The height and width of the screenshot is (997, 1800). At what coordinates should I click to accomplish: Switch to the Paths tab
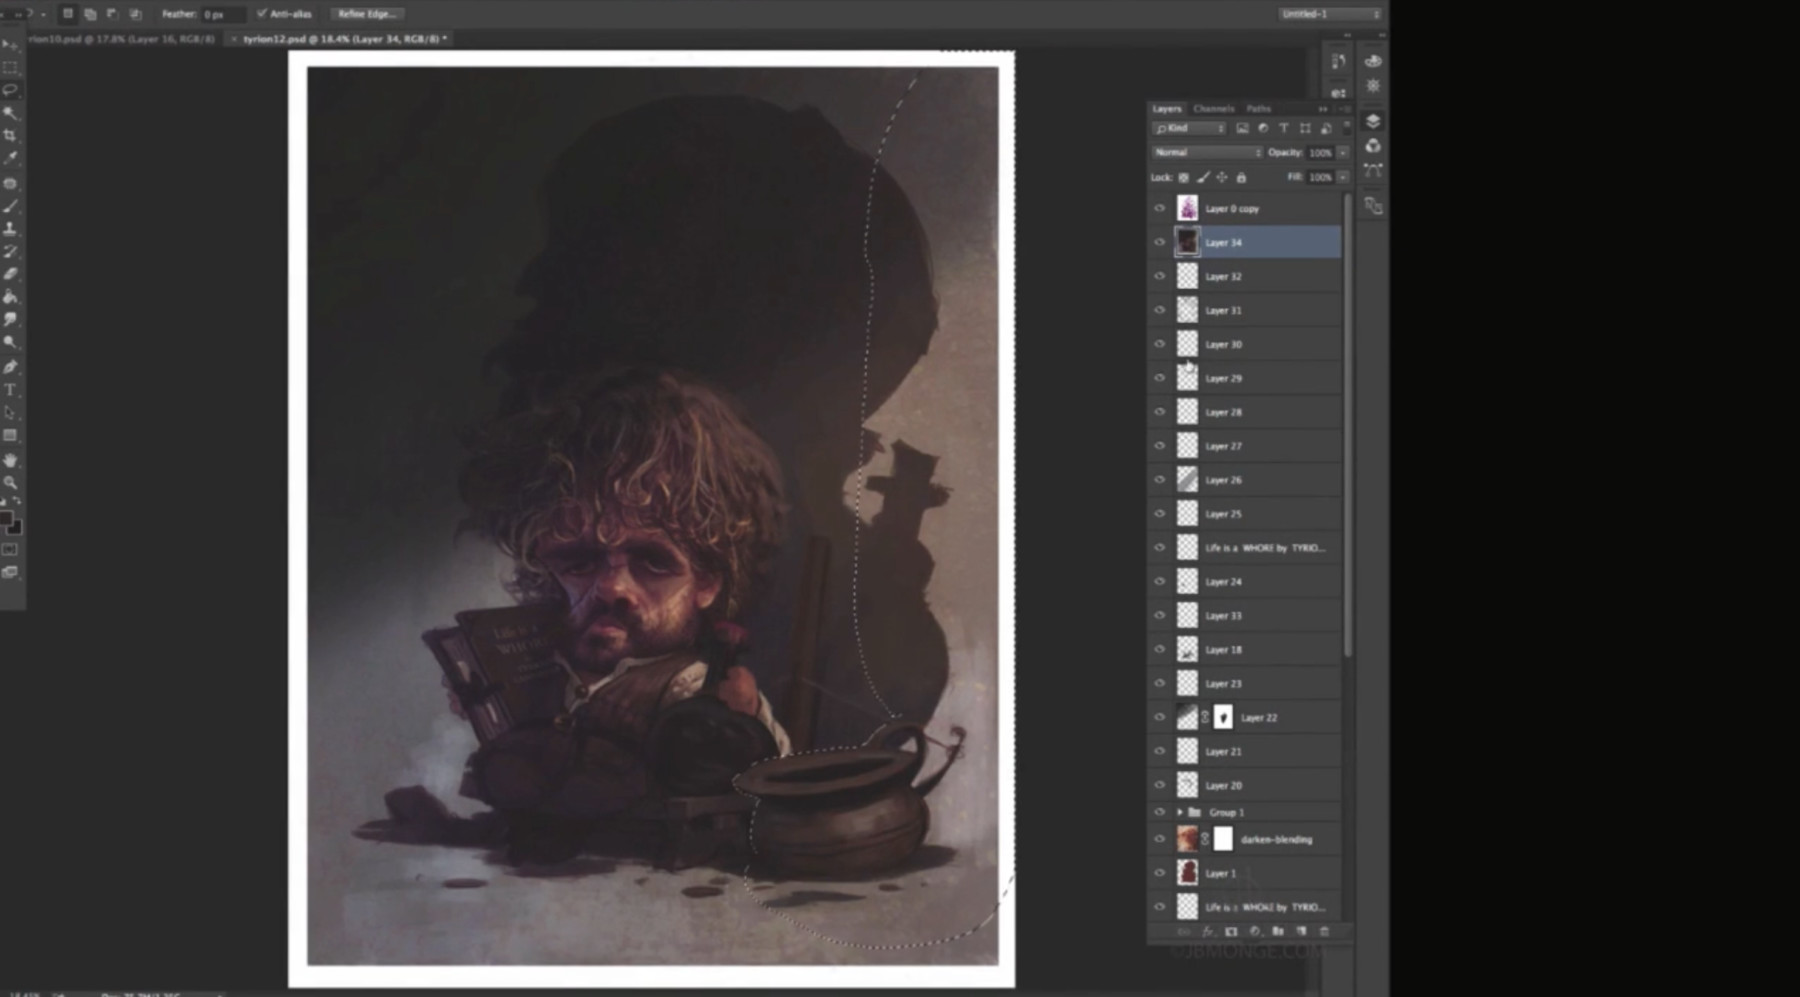tap(1258, 108)
